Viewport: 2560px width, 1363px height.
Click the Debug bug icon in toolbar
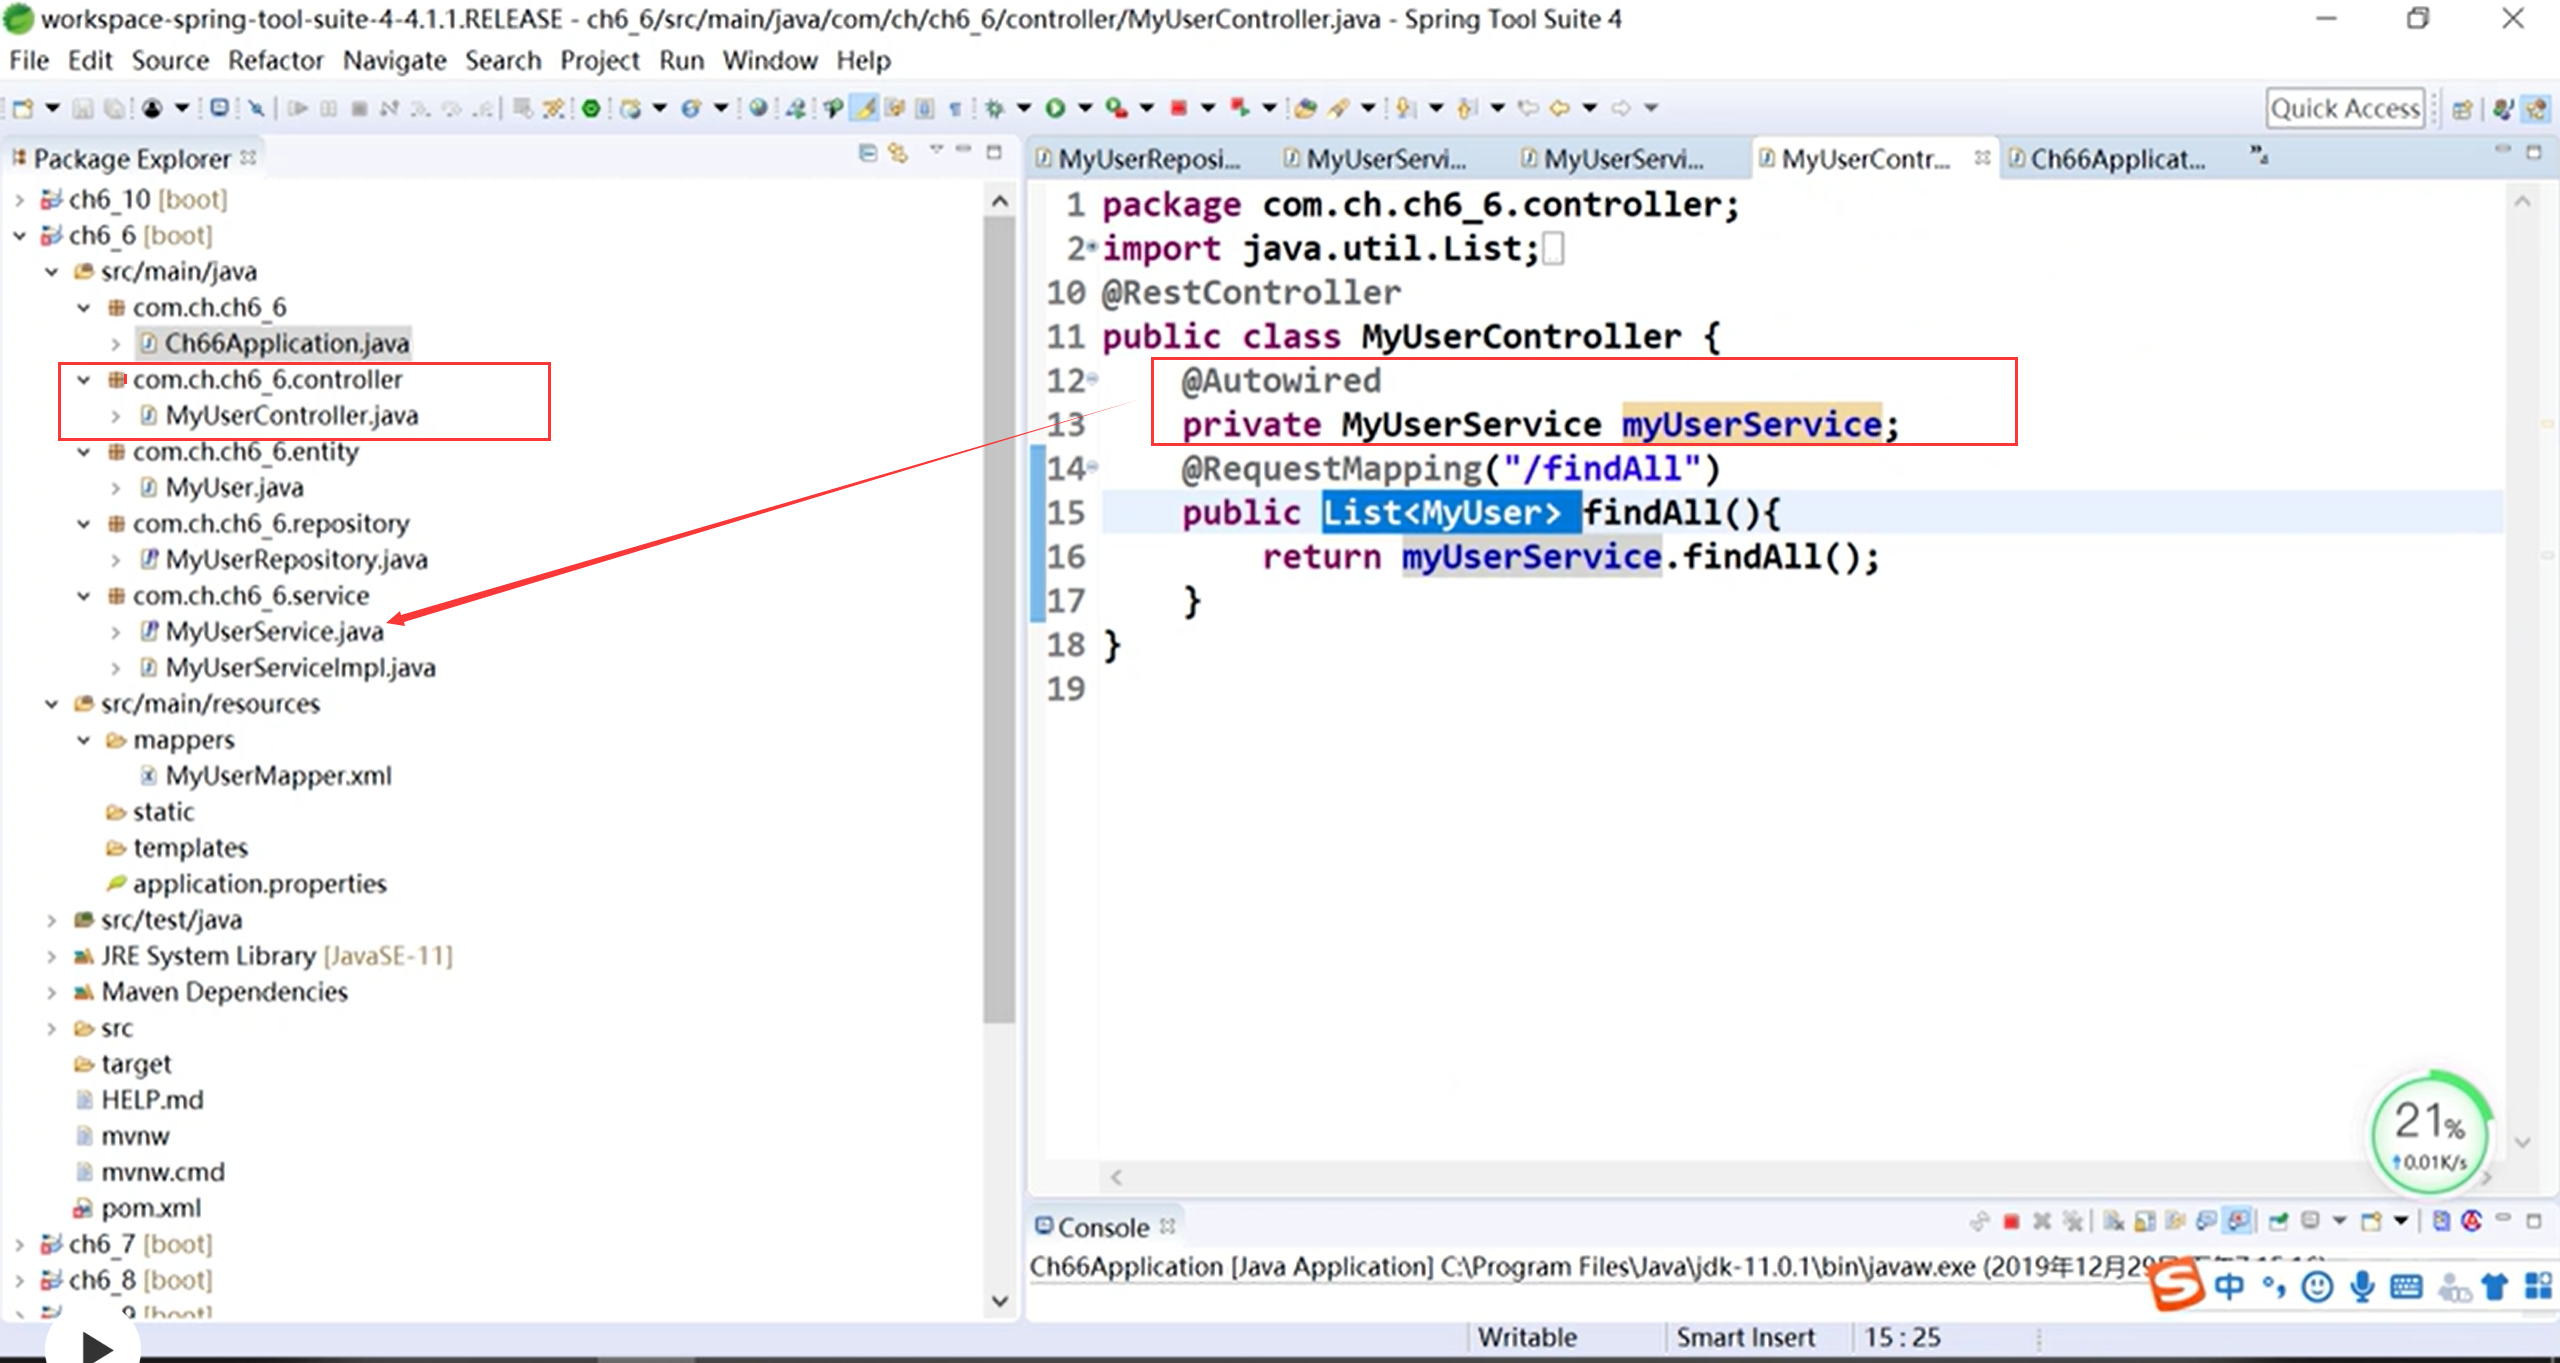(x=994, y=108)
